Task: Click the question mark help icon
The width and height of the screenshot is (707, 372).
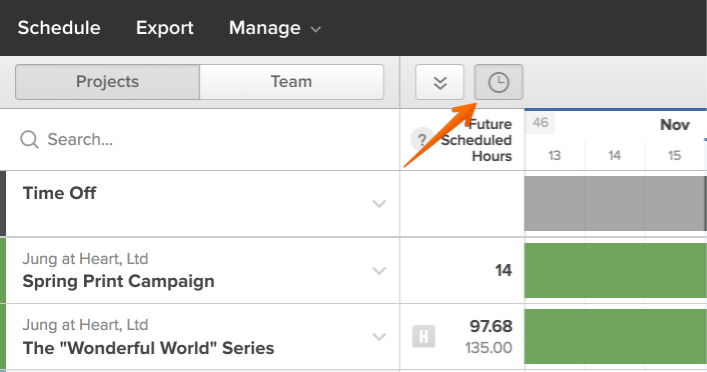Action: coord(422,140)
